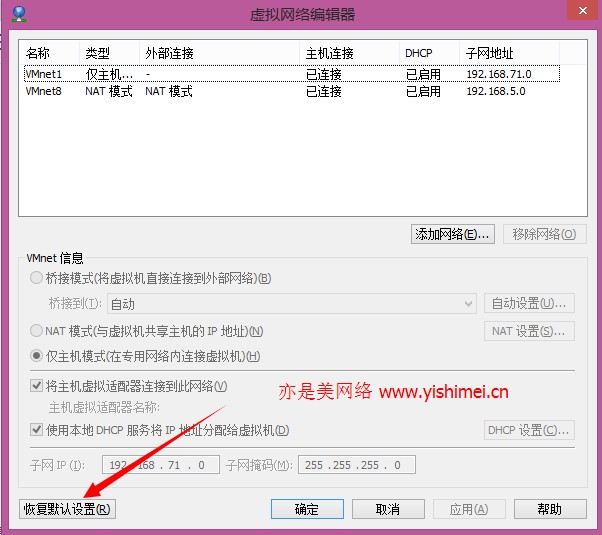
Task: Click the Virtual Network Editor title bar icon
Action: click(x=19, y=14)
